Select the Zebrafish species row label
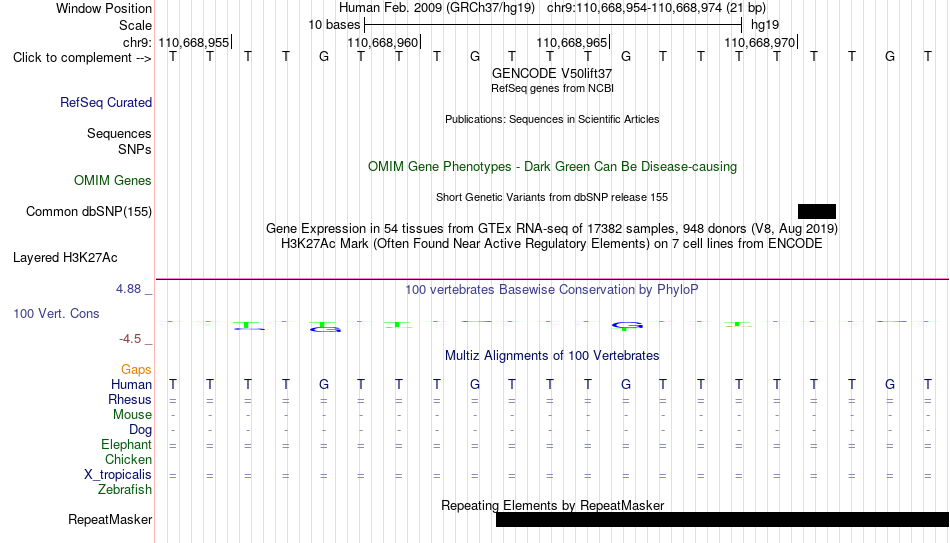Viewport: 950px width, 543px height. click(125, 490)
